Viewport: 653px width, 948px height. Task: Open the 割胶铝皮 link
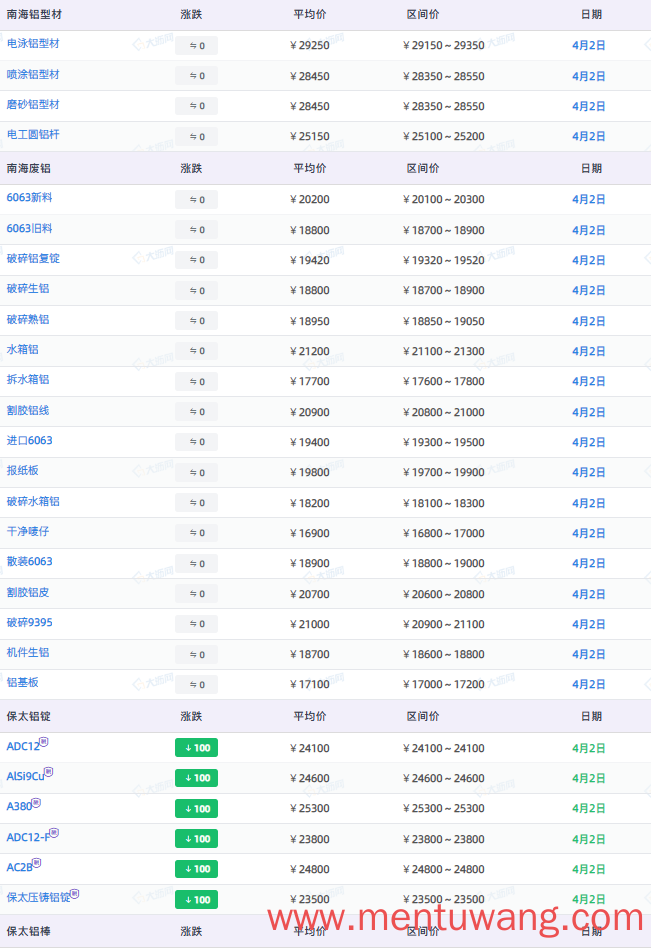28,593
